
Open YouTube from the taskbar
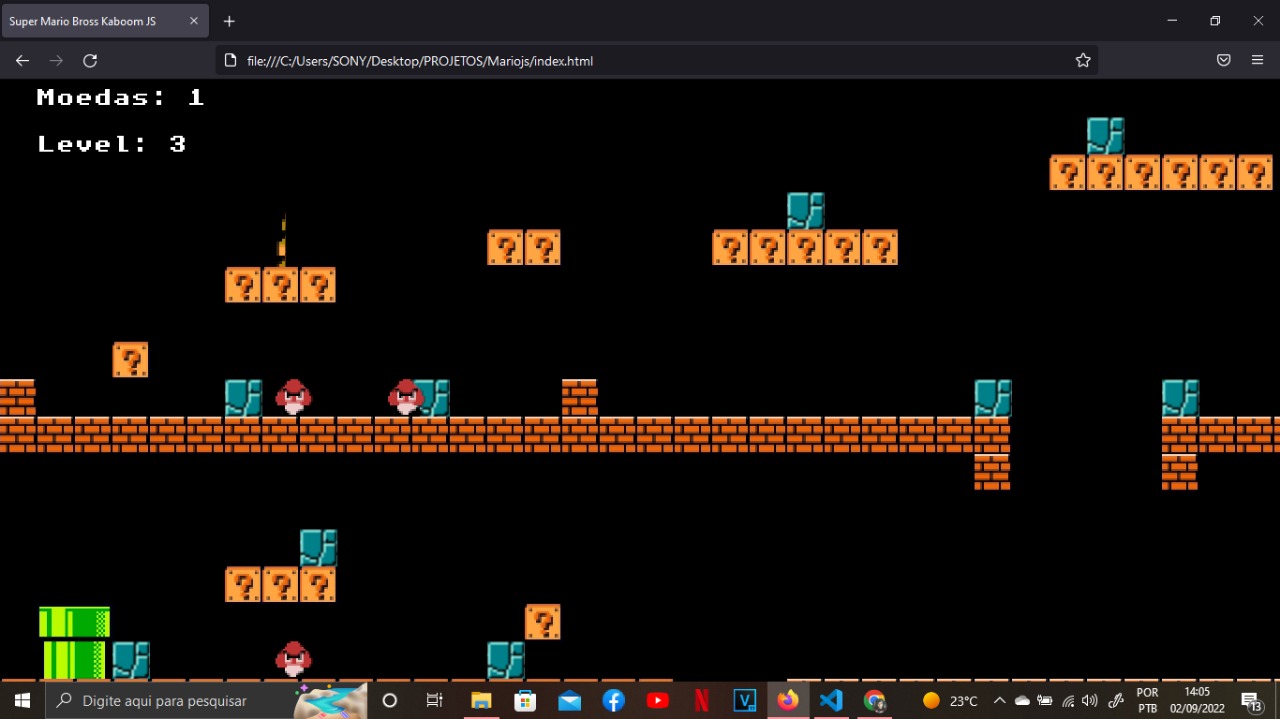657,701
